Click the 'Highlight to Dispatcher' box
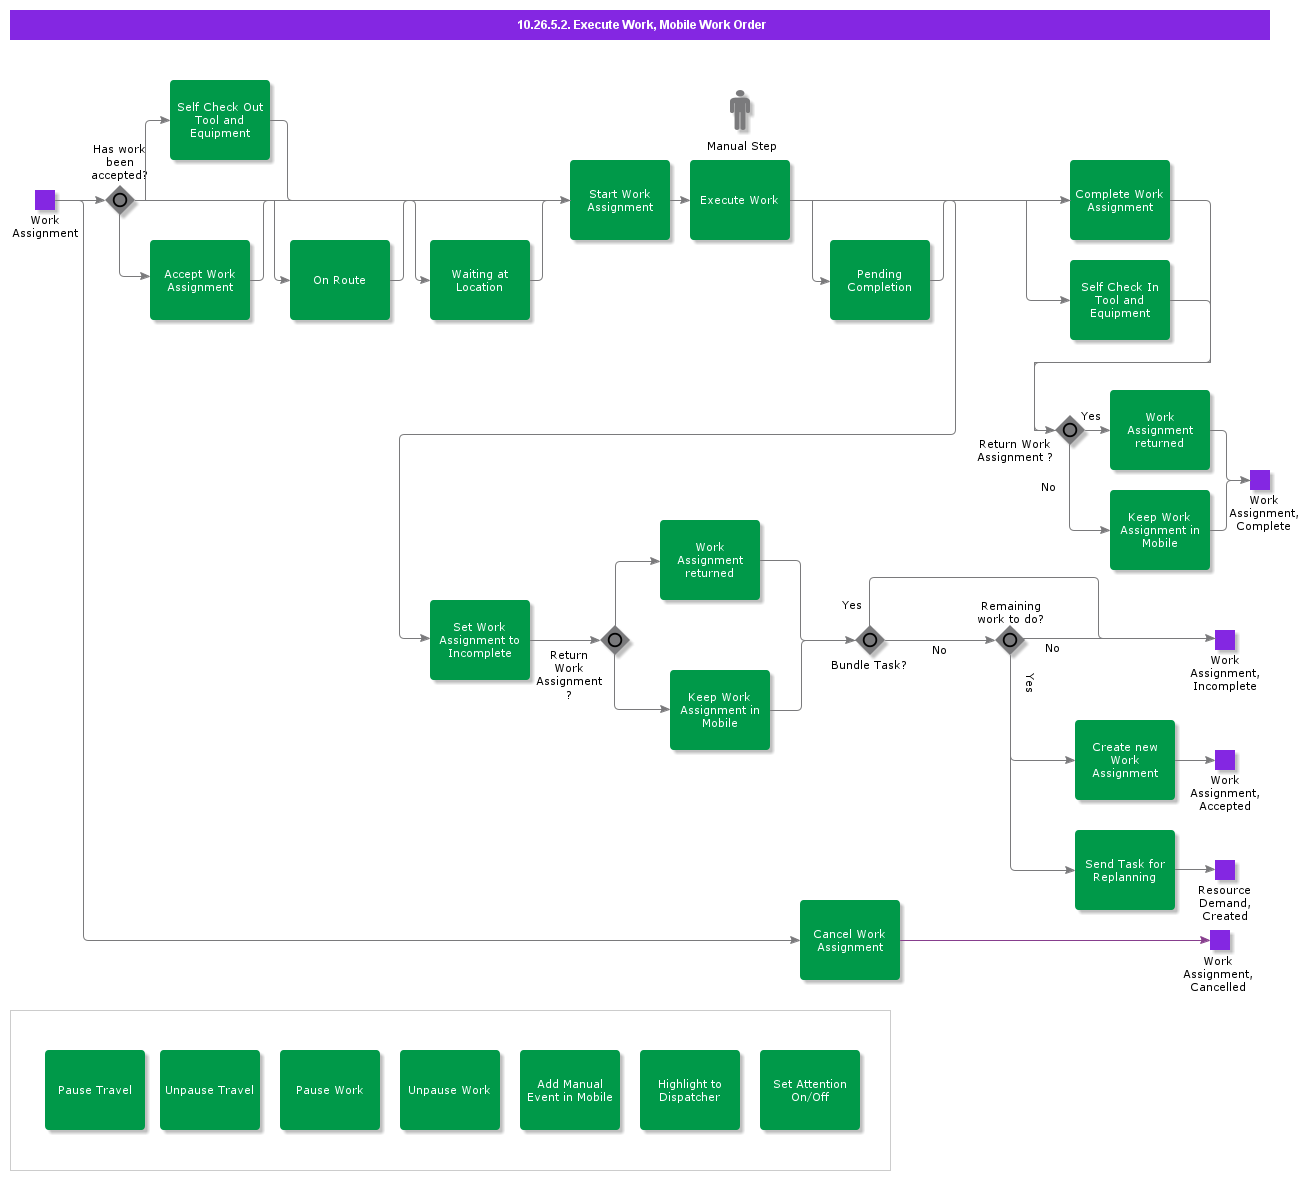Viewport: 1308px width, 1180px height. click(690, 1090)
